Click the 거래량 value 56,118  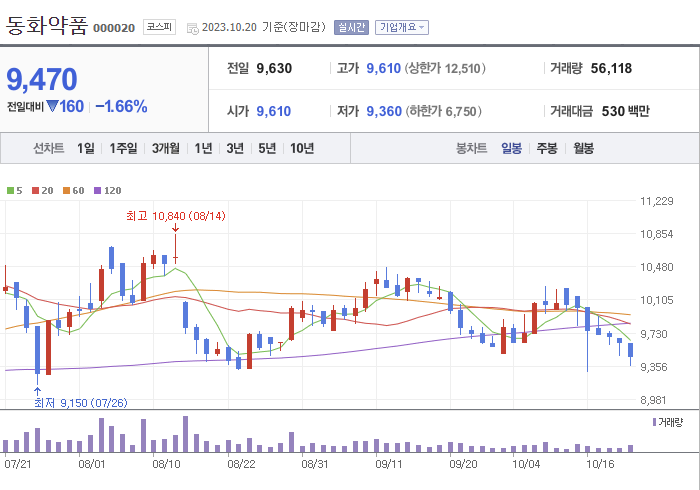[611, 68]
